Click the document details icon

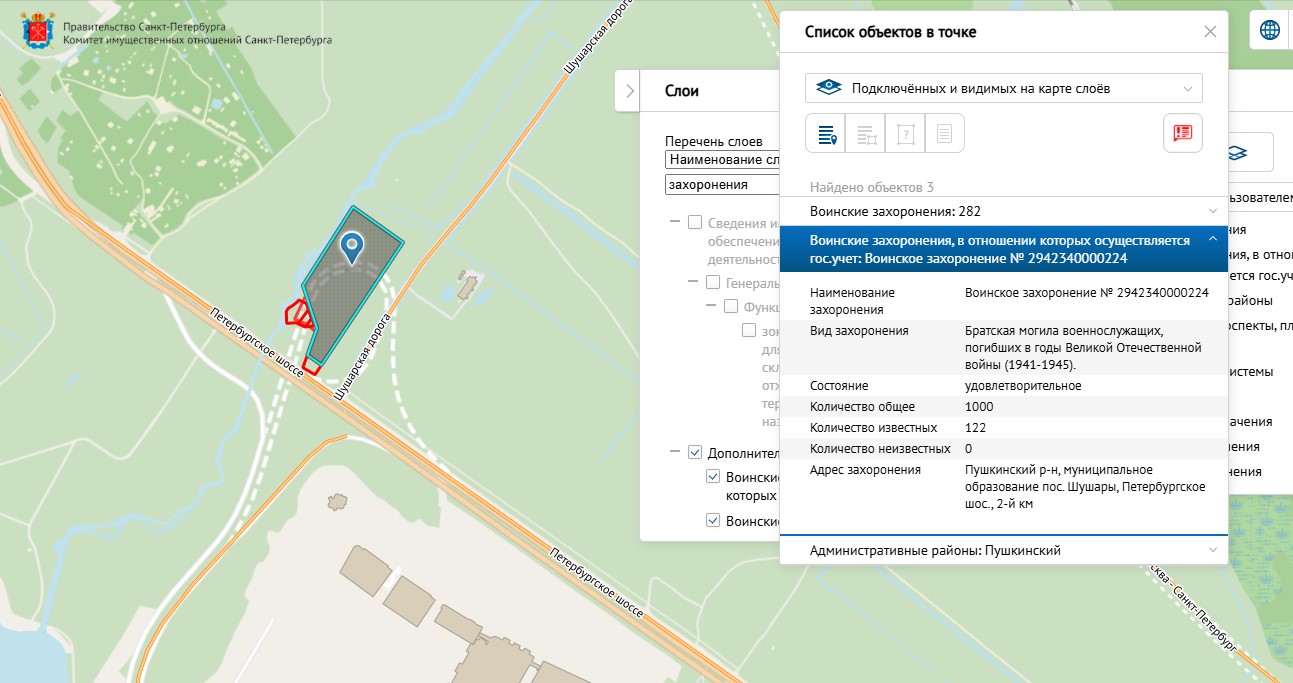pos(944,134)
